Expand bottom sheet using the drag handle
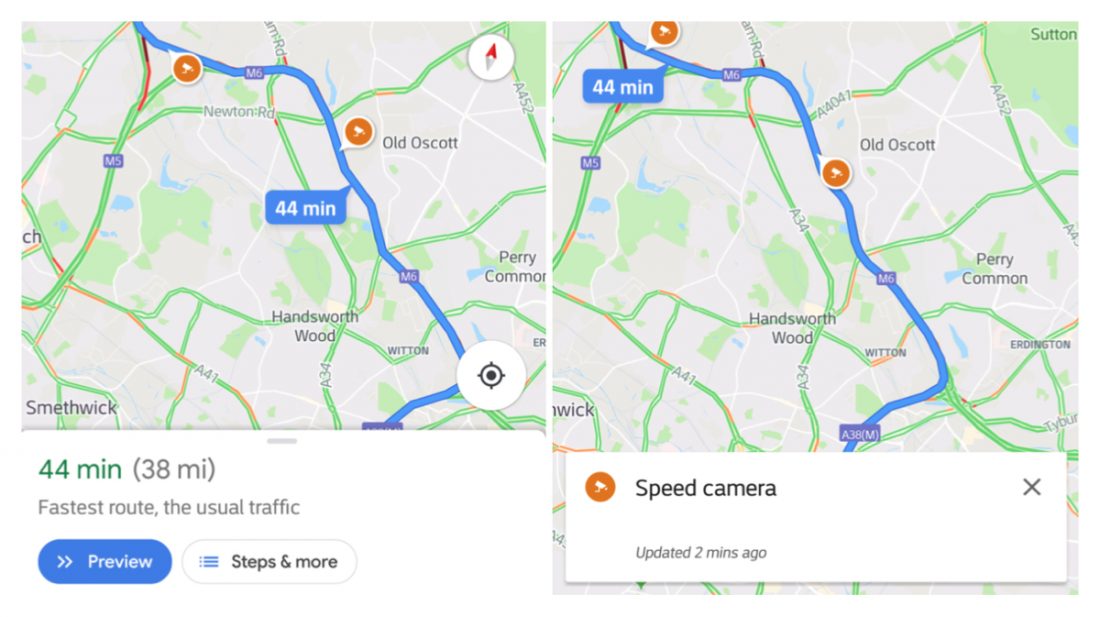 (x=282, y=441)
